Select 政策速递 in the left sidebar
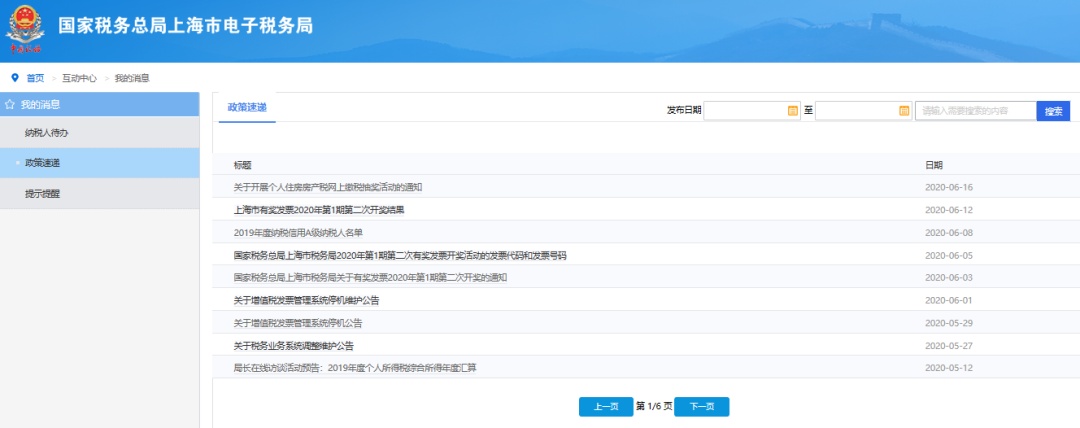This screenshot has width=1080, height=428. click(x=42, y=162)
